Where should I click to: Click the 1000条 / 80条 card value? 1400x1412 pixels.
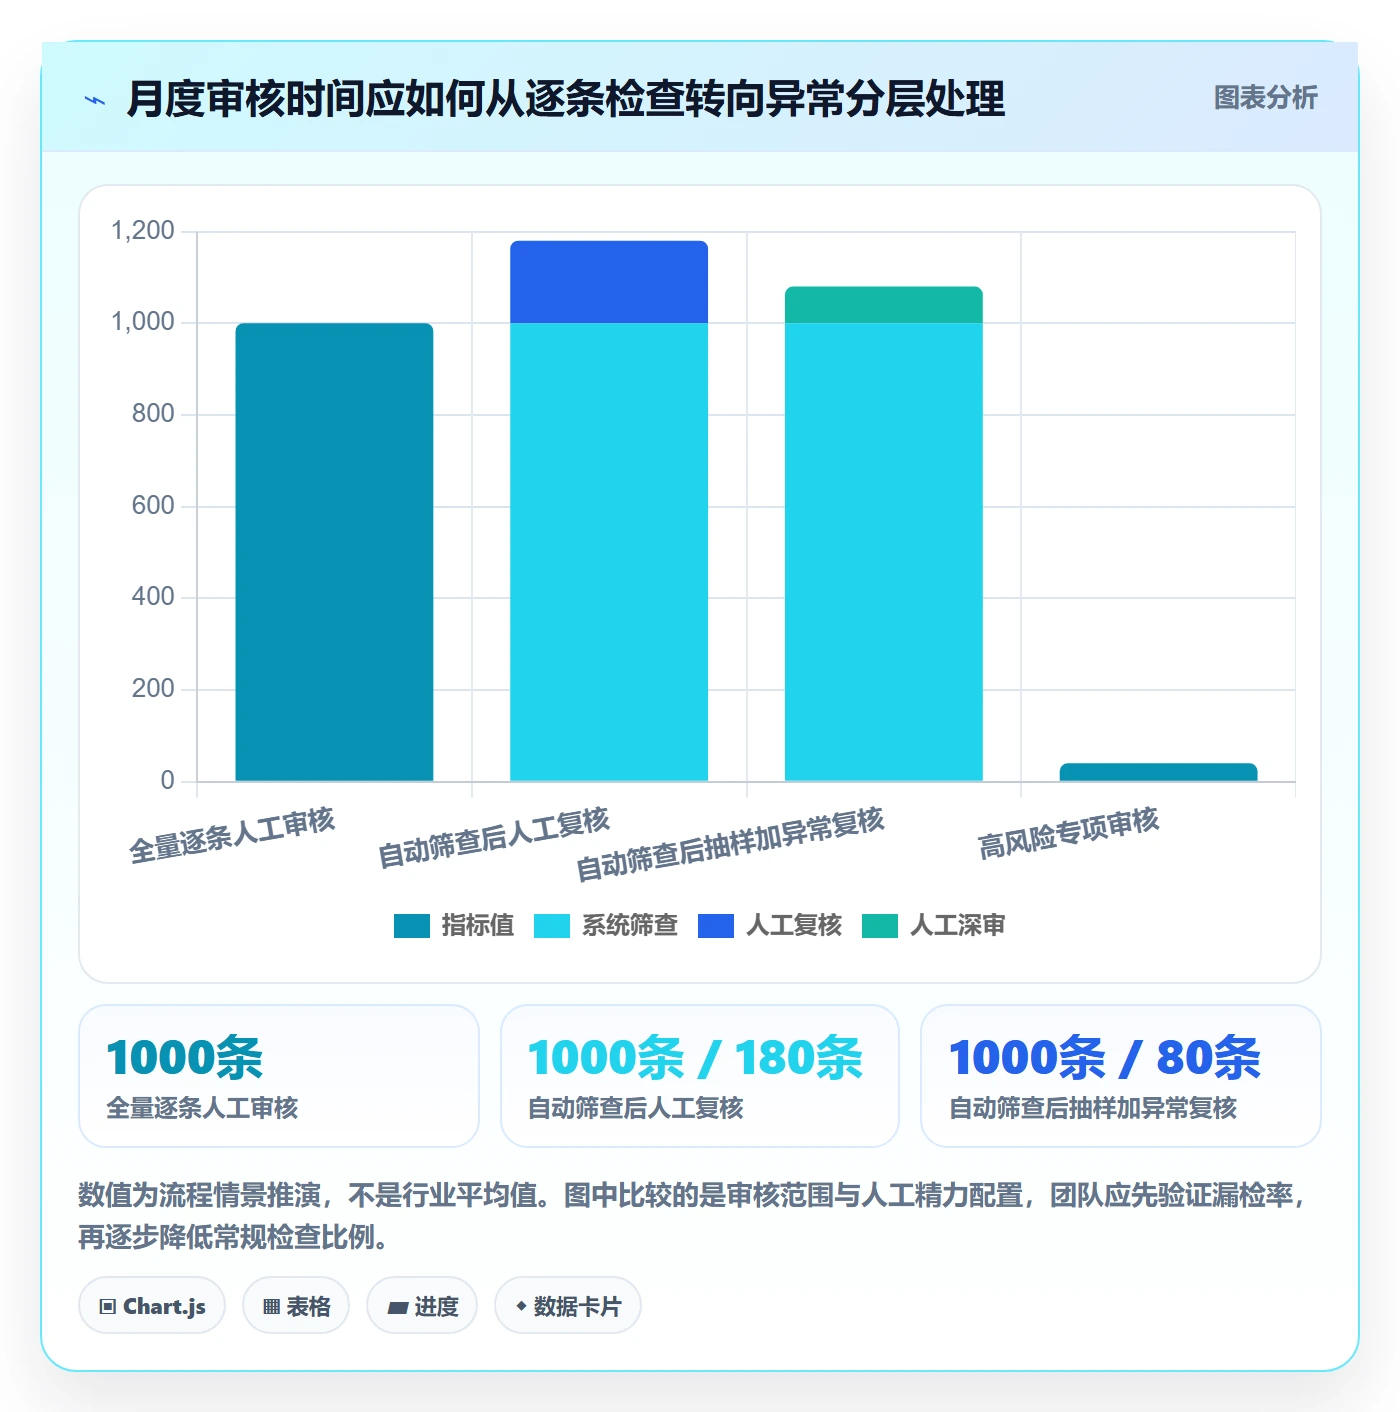(x=1105, y=1058)
